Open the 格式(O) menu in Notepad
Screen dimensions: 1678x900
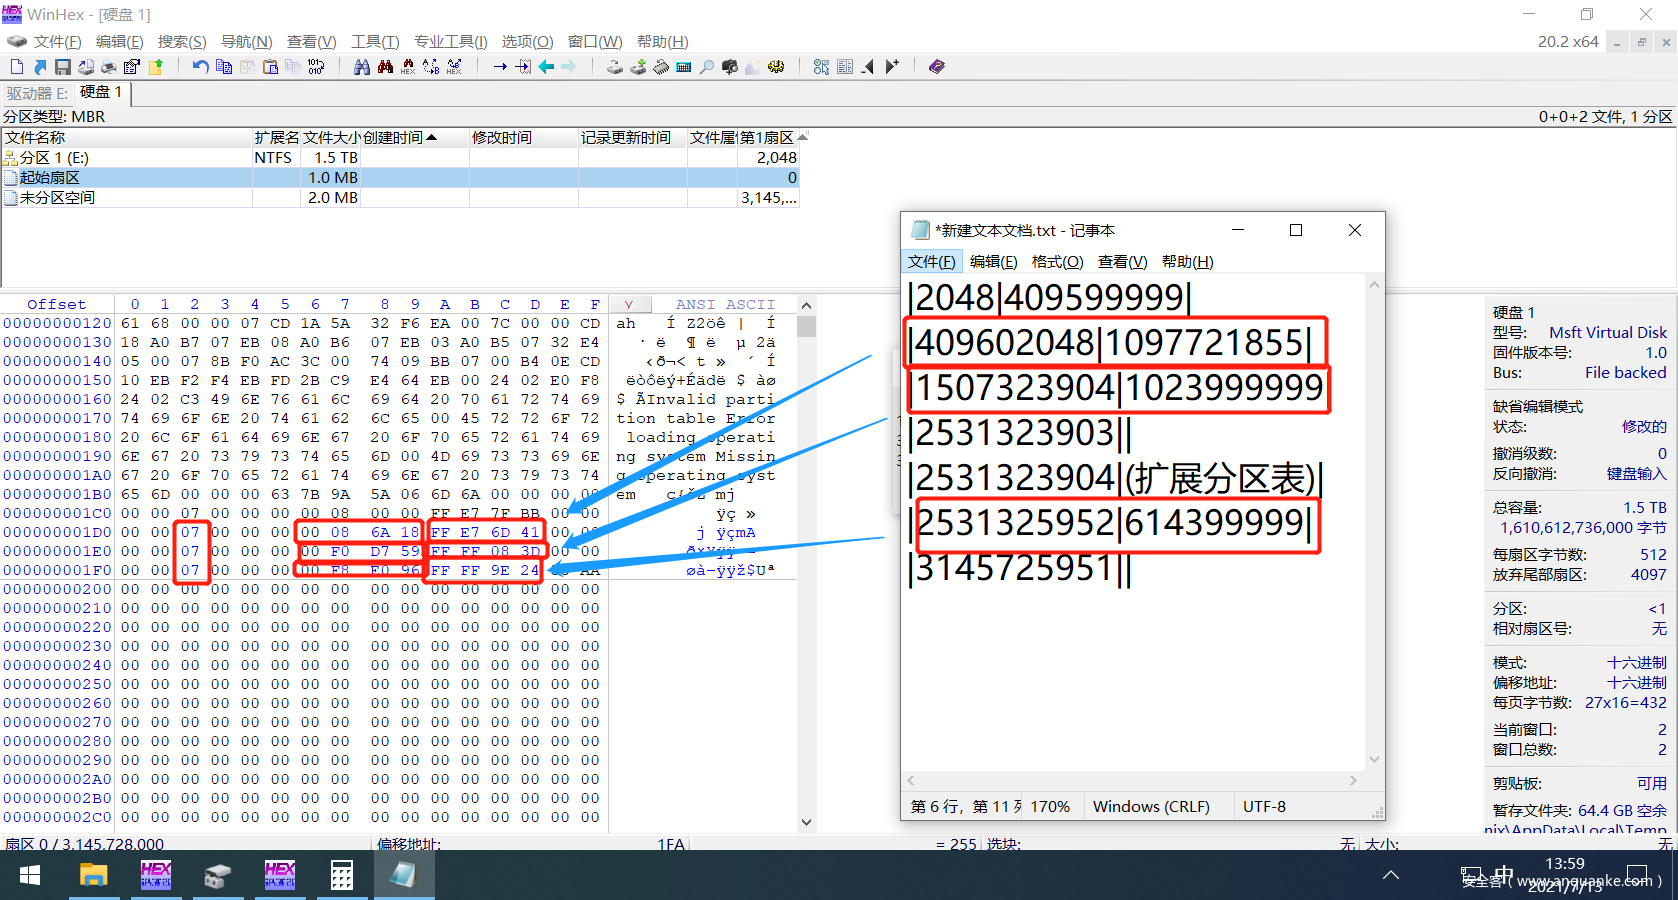[1057, 262]
